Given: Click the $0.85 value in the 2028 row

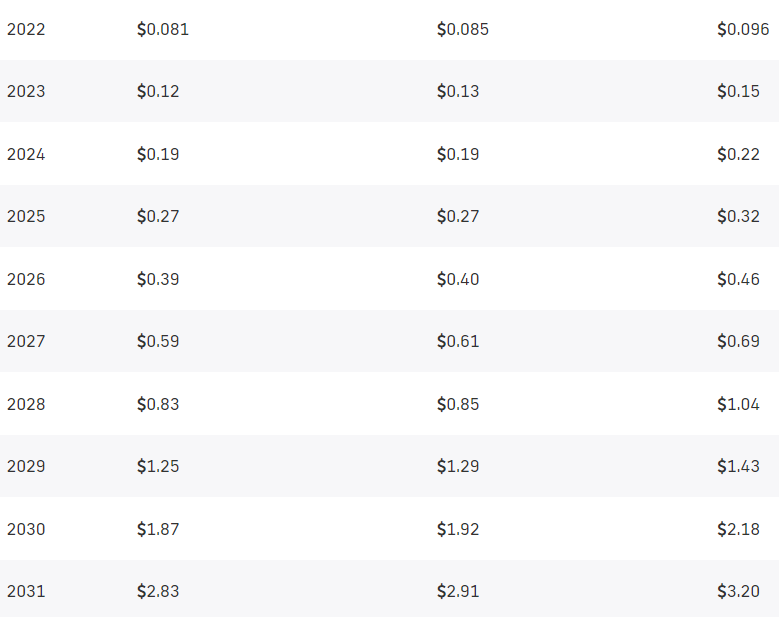Looking at the screenshot, I should 458,404.
